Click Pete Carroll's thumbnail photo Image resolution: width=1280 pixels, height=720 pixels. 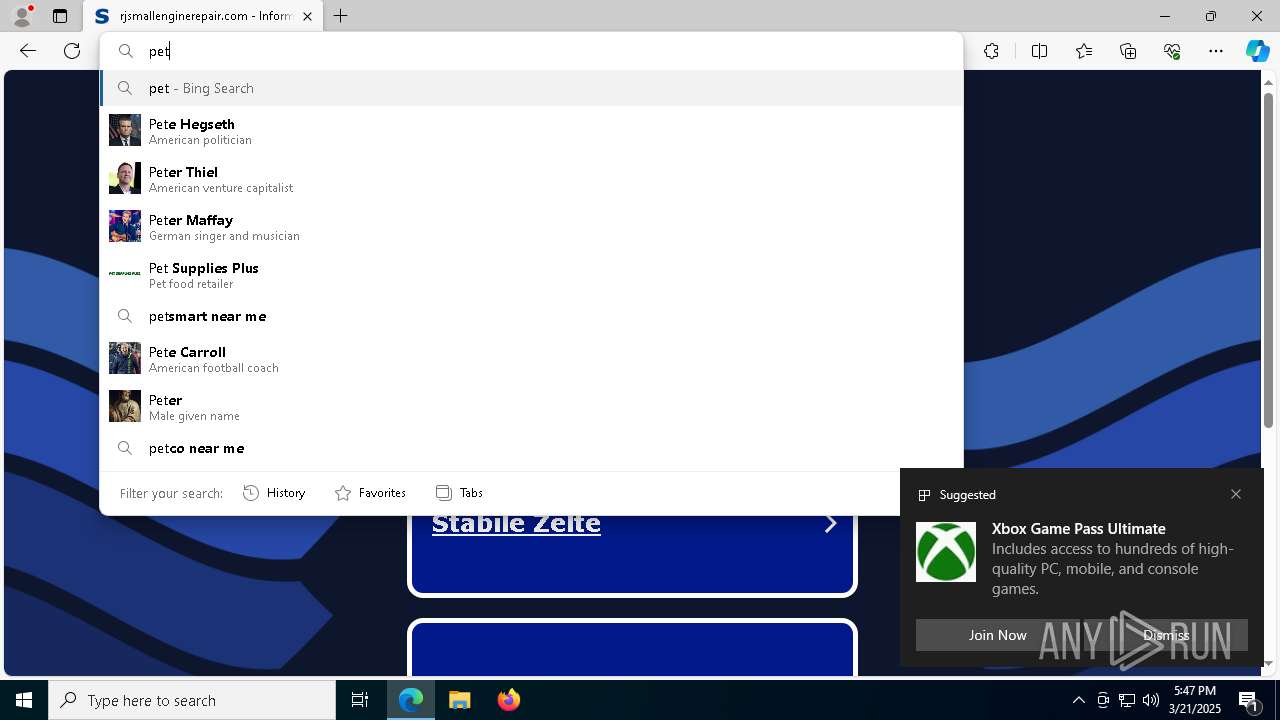[125, 358]
